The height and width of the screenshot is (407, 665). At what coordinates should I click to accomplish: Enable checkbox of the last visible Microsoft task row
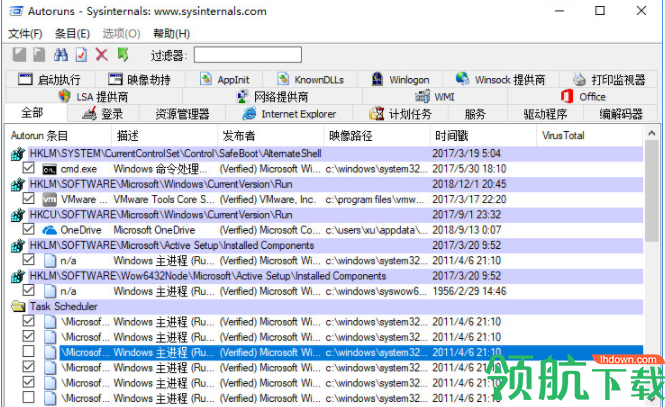point(28,397)
